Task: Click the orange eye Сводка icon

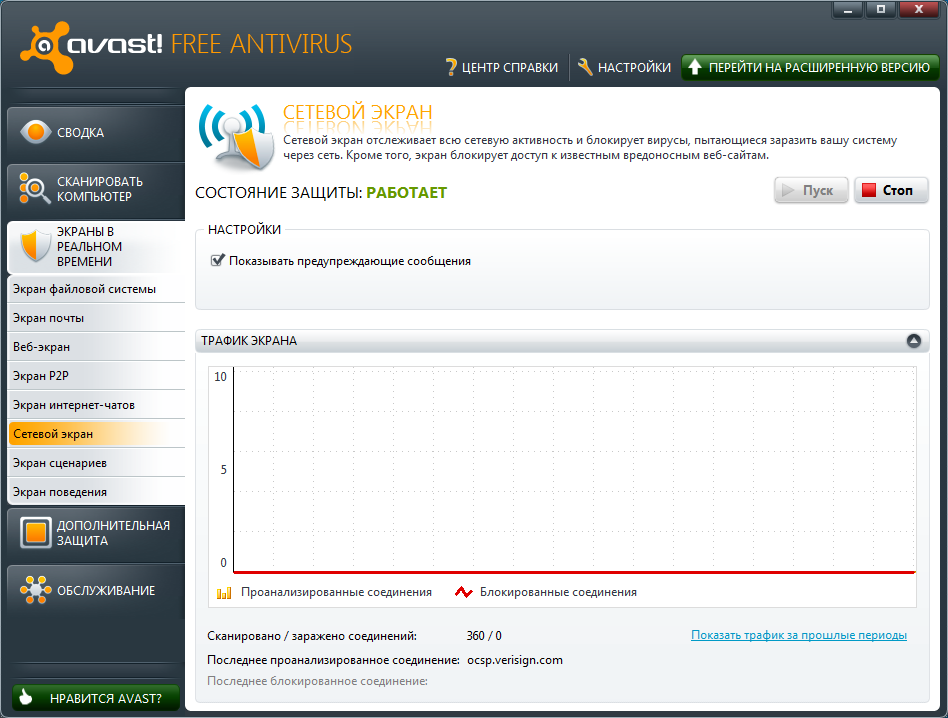Action: click(x=36, y=132)
